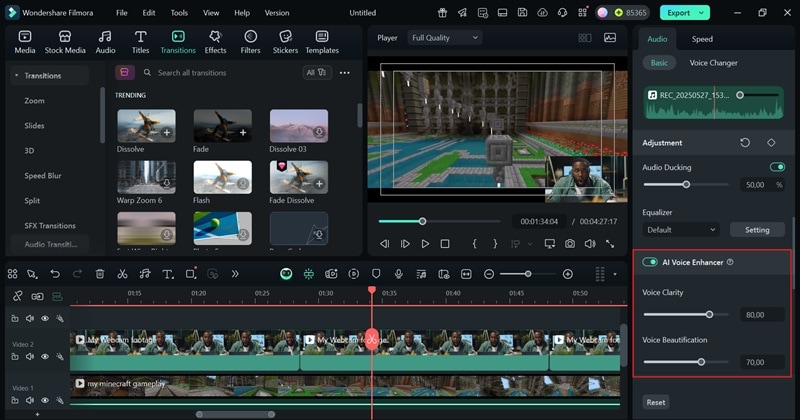
Task: Reset adjustment with circular arrow icon
Action: (745, 143)
